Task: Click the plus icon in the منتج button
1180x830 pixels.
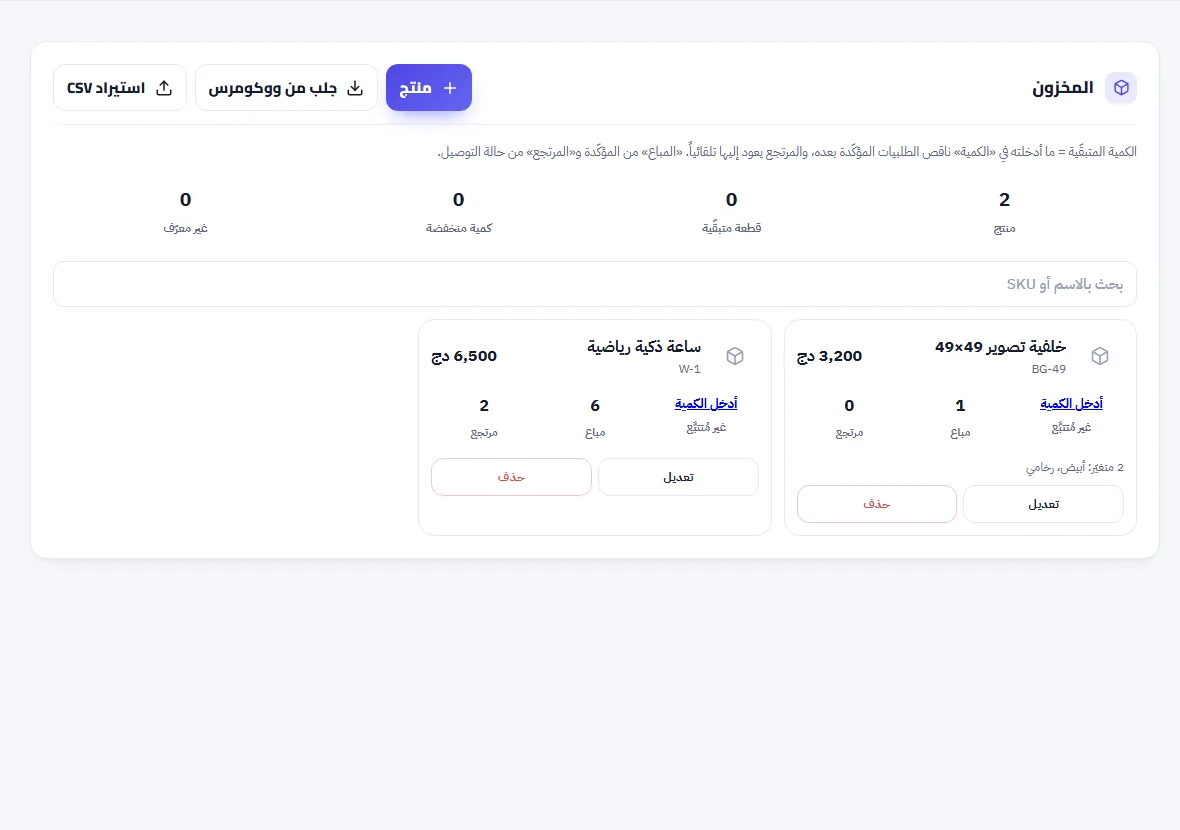Action: [x=450, y=88]
